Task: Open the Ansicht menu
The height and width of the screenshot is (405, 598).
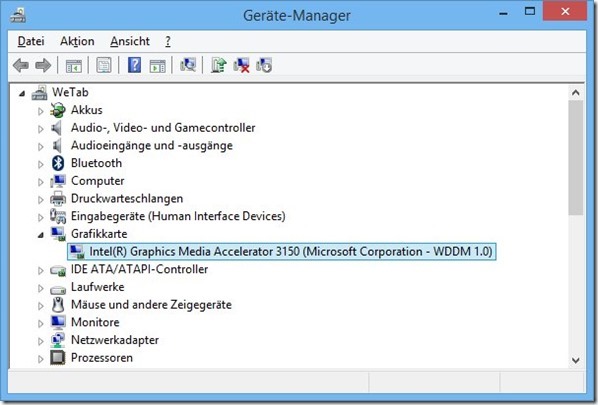Action: click(x=130, y=41)
